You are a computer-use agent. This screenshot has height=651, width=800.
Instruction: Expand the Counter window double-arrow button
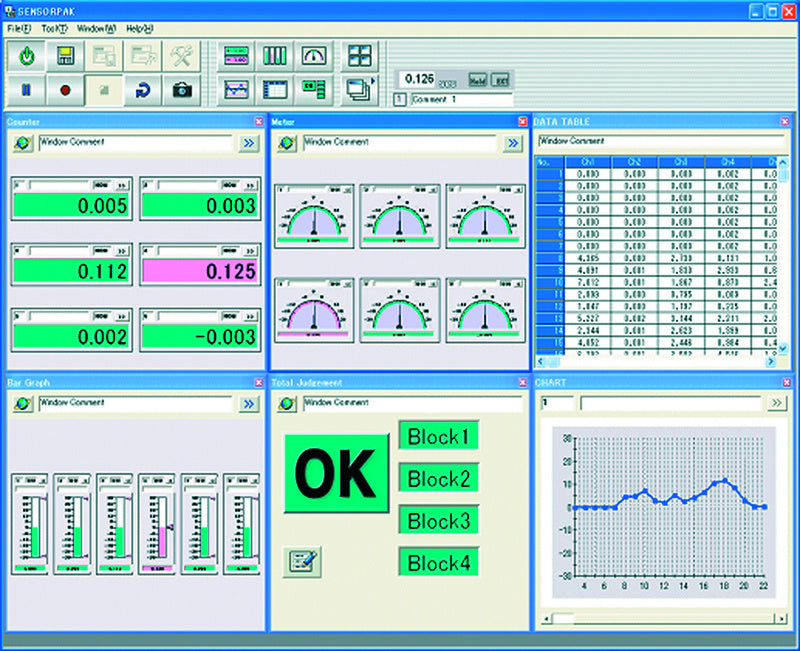pyautogui.click(x=248, y=143)
